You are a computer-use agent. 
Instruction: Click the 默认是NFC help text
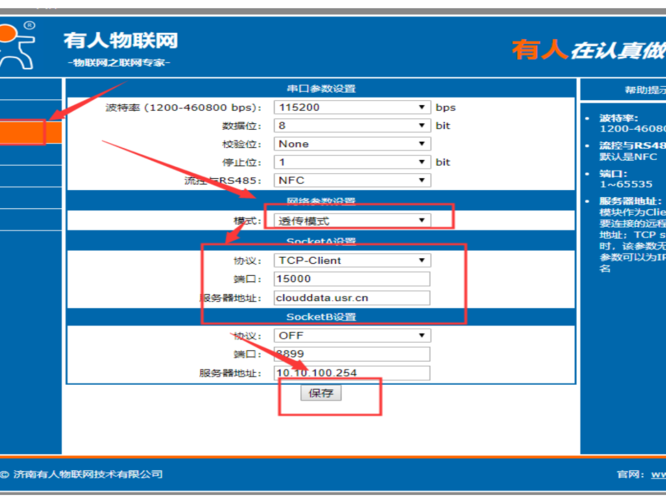coord(628,157)
